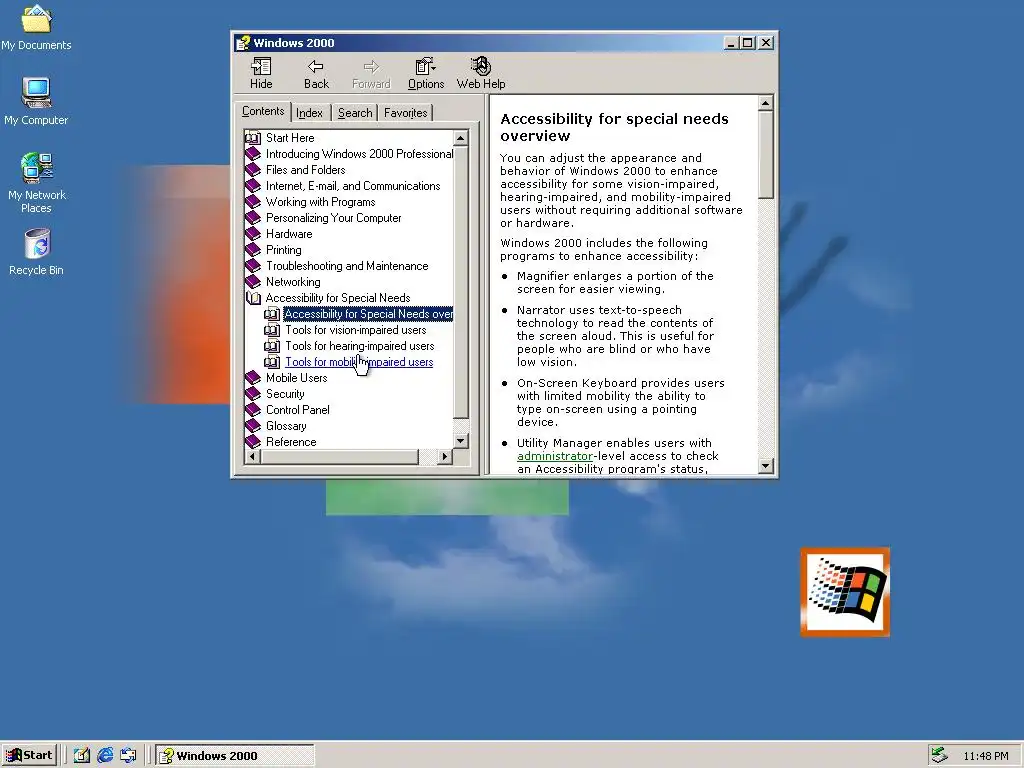Select 'Accessibility for Special Needs' heading
Image resolution: width=1024 pixels, height=768 pixels.
pos(338,298)
